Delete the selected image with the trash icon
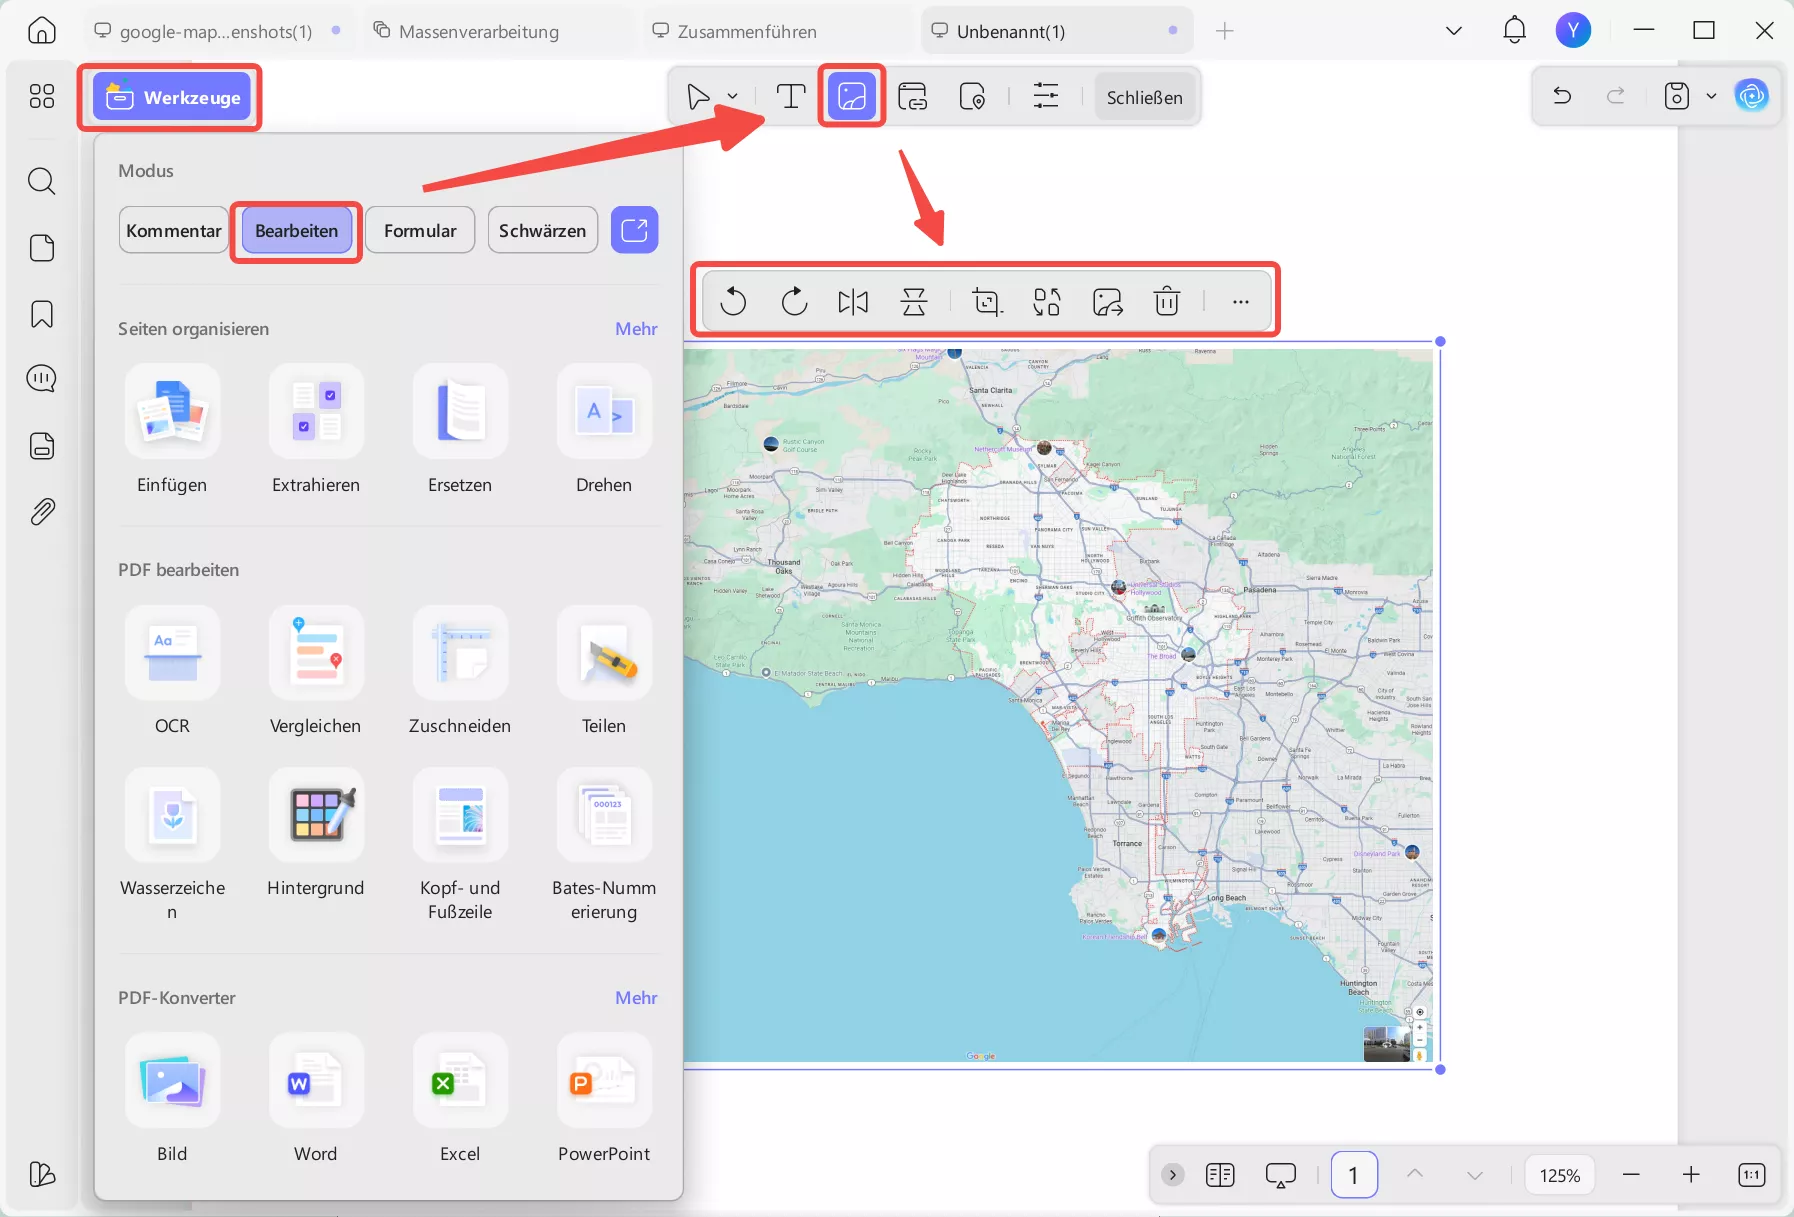This screenshot has width=1794, height=1217. 1167,301
